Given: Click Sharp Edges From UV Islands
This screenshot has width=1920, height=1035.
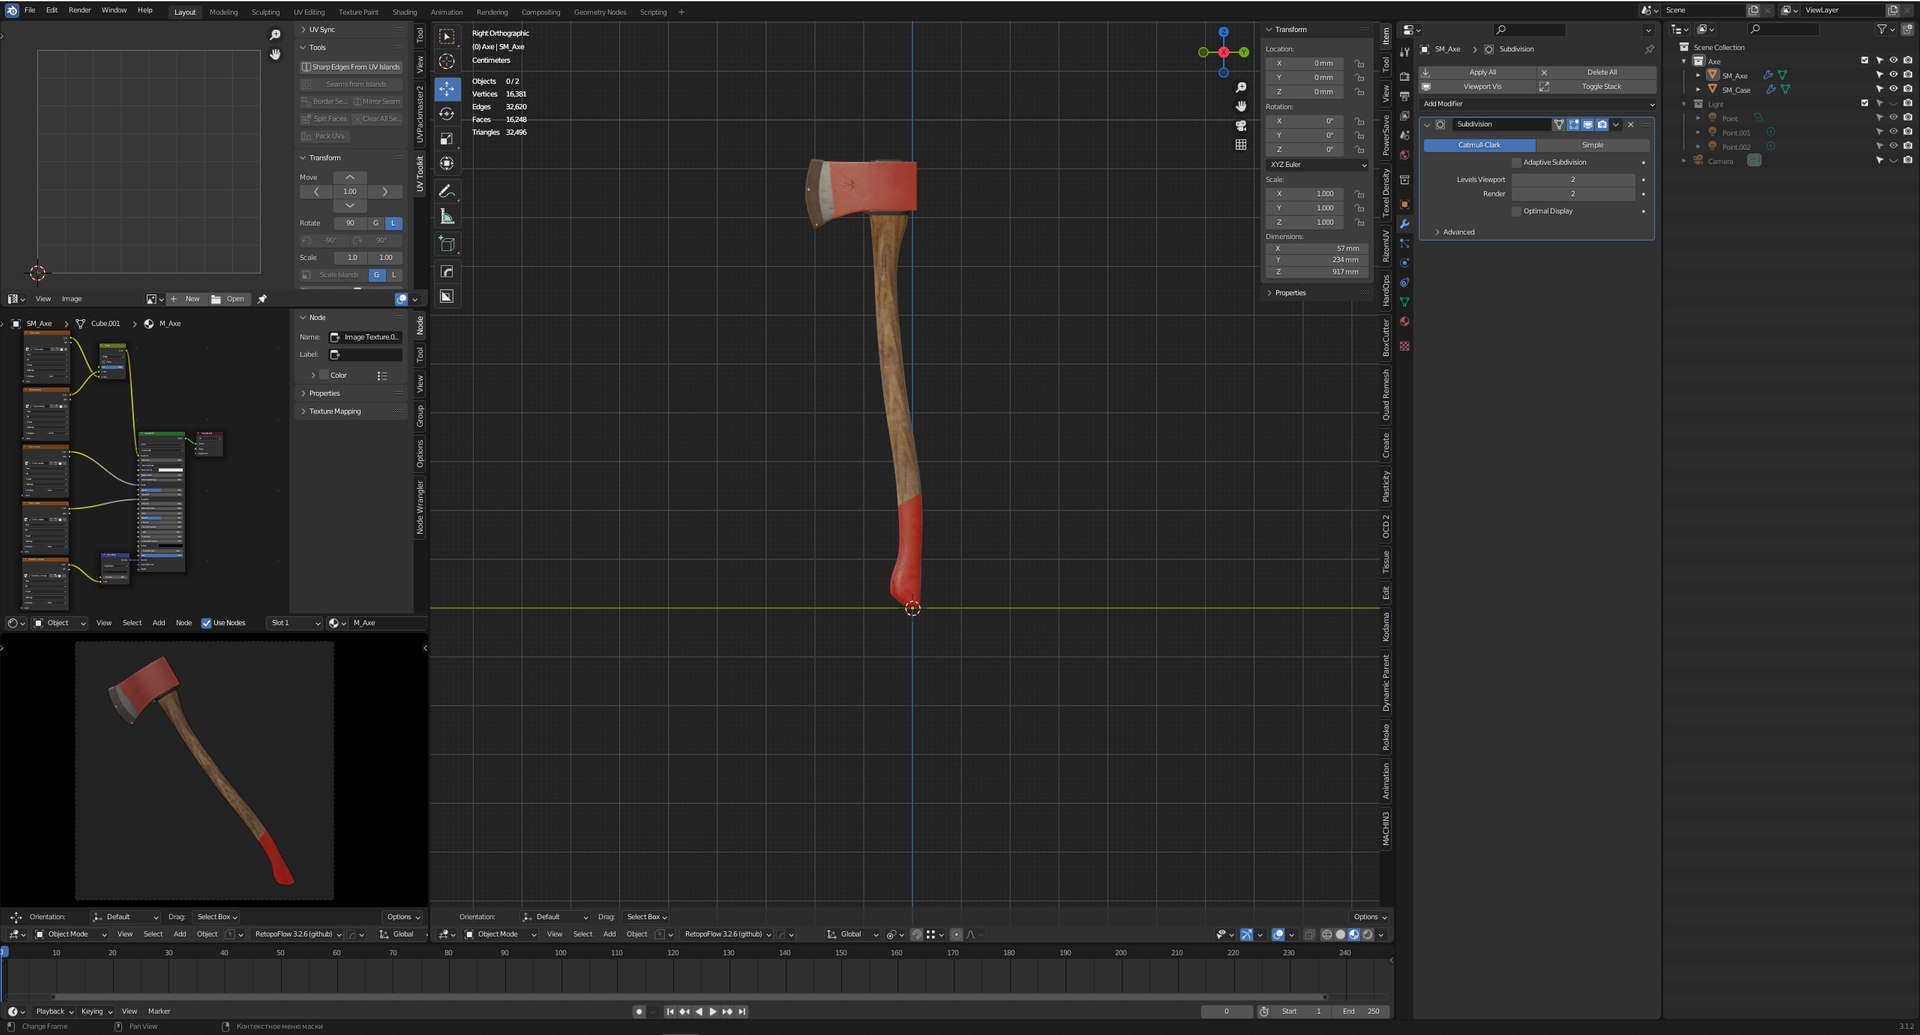Looking at the screenshot, I should (351, 67).
